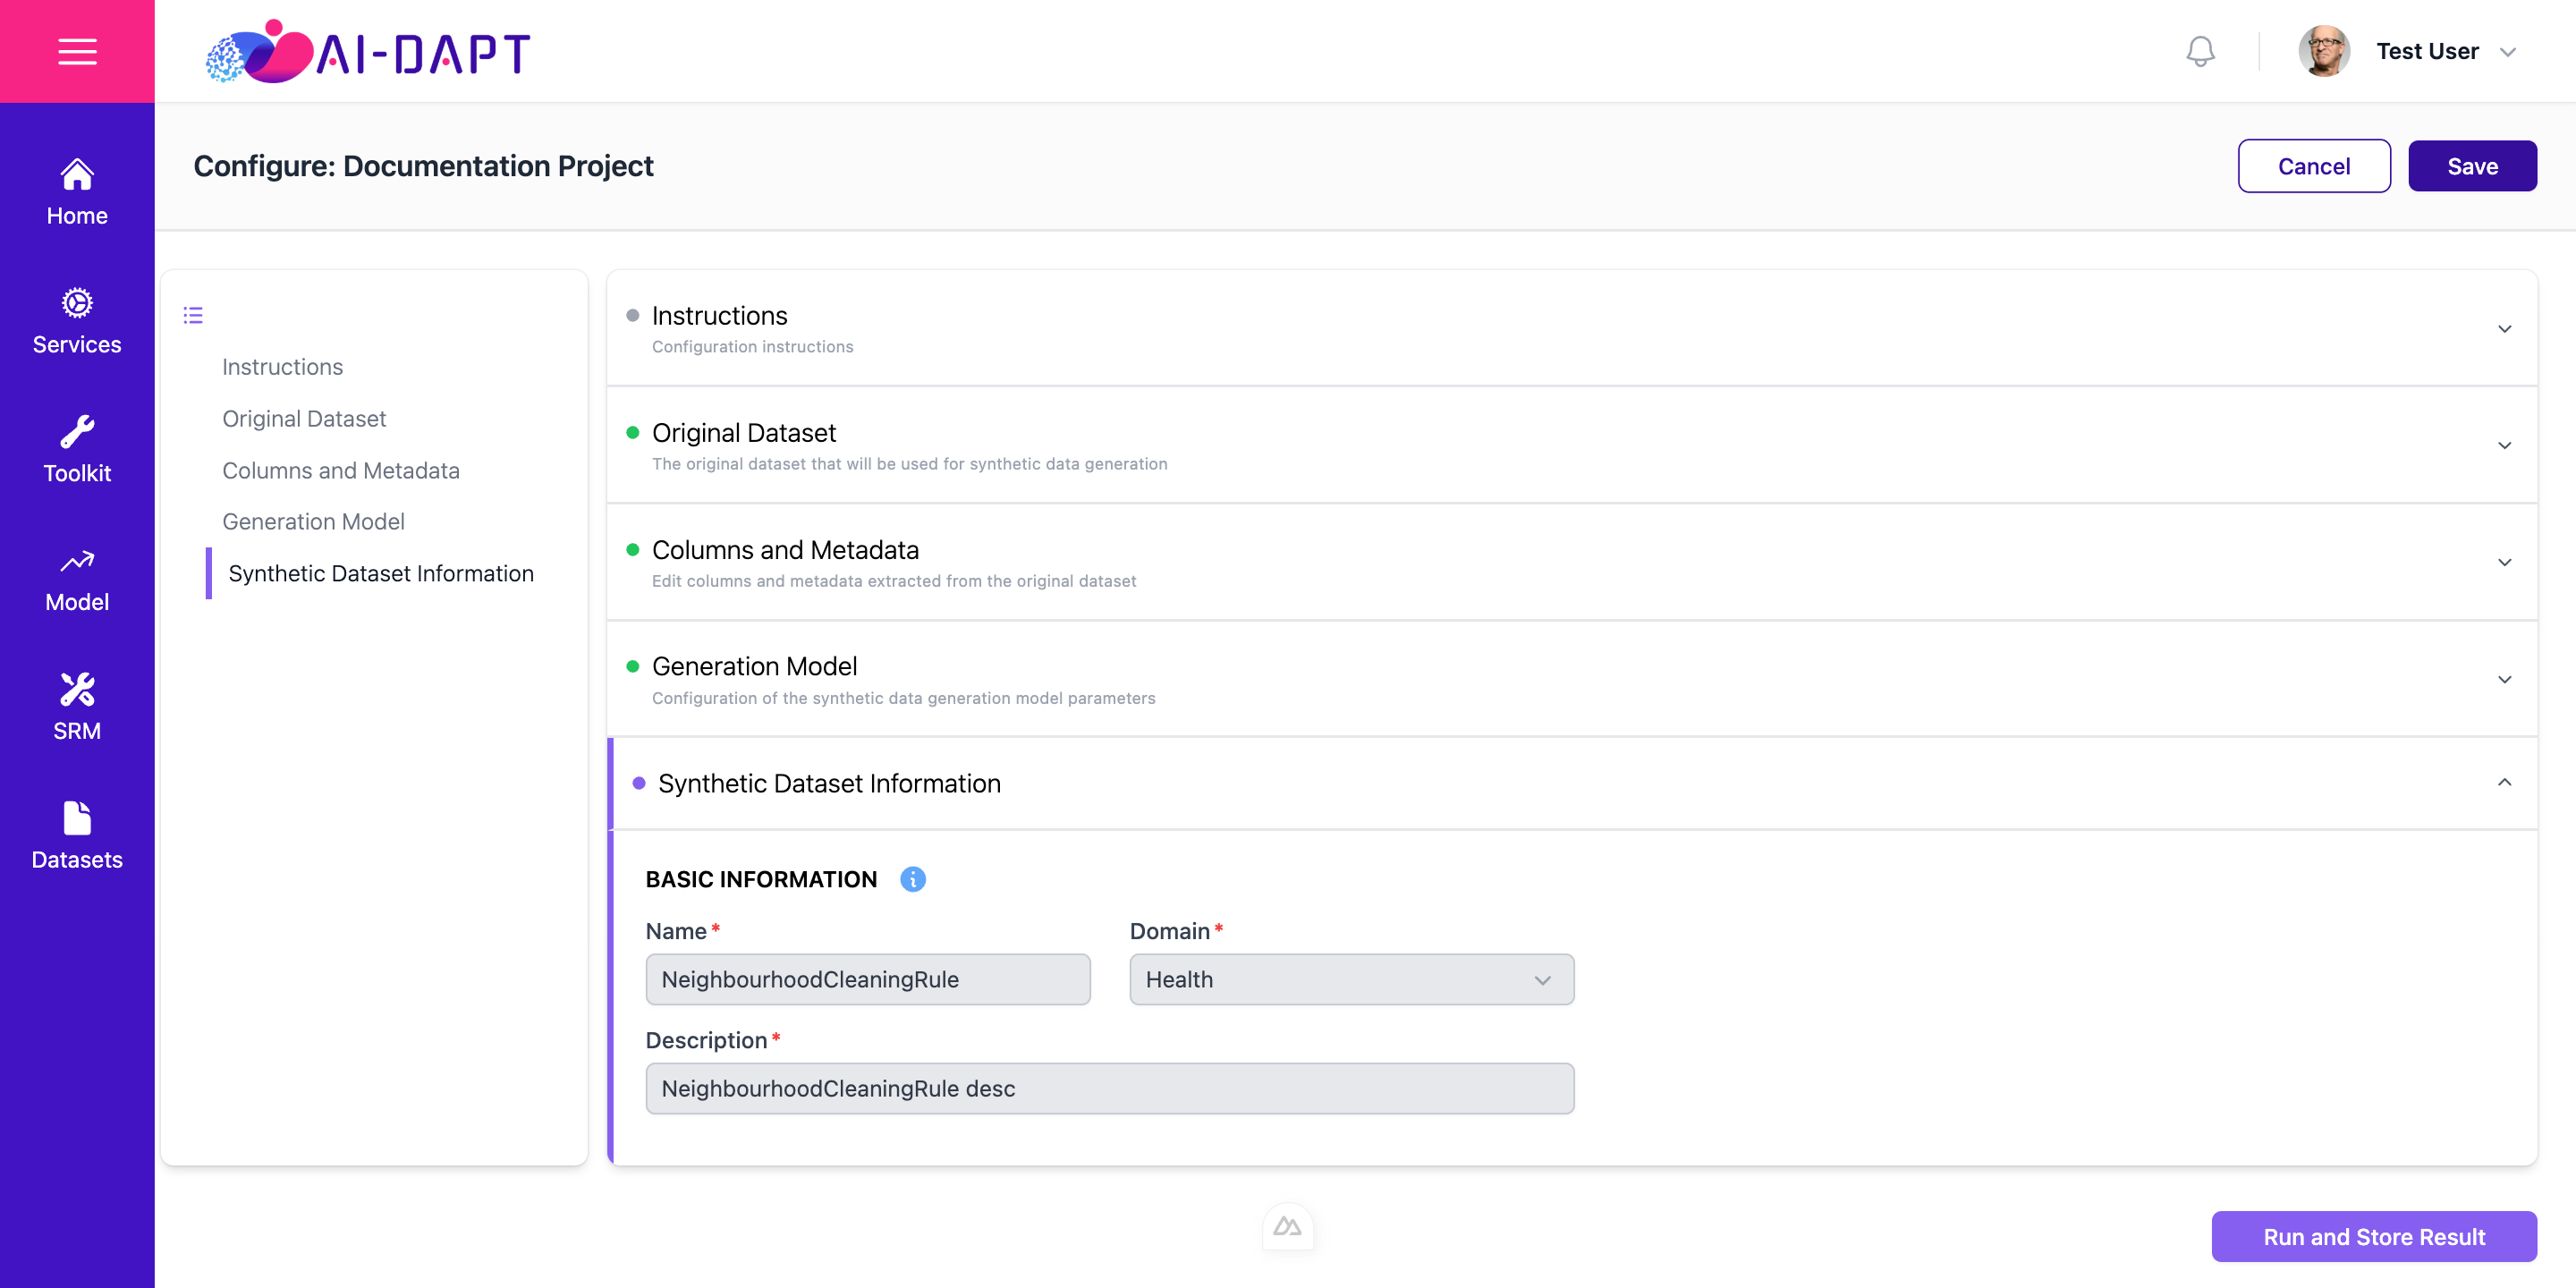2576x1288 pixels.
Task: Click Run and Store Result
Action: (2373, 1237)
